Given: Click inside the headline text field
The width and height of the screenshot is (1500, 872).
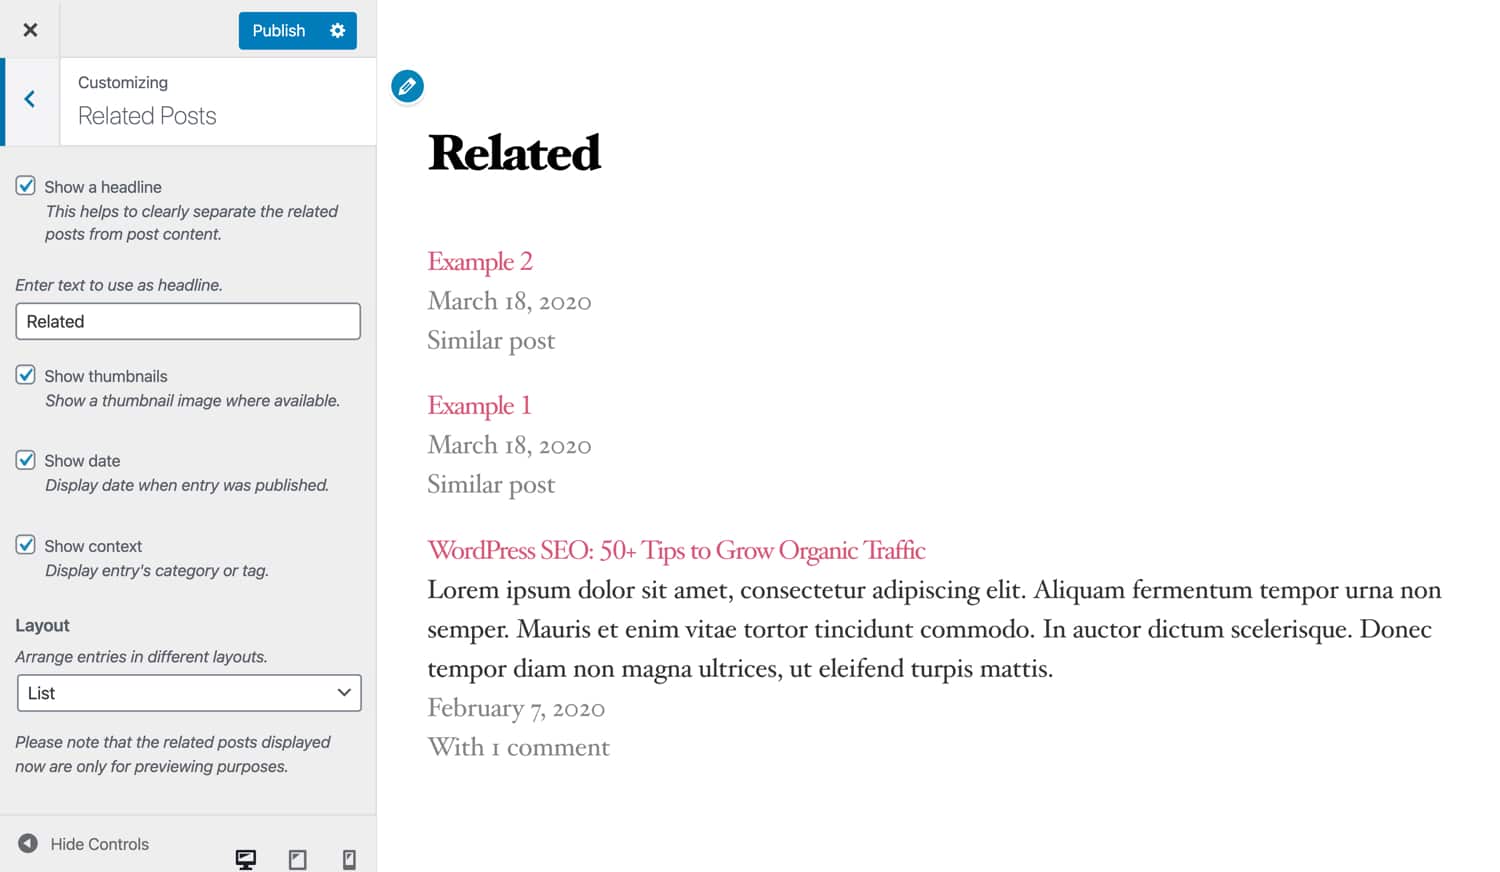Looking at the screenshot, I should coord(187,321).
